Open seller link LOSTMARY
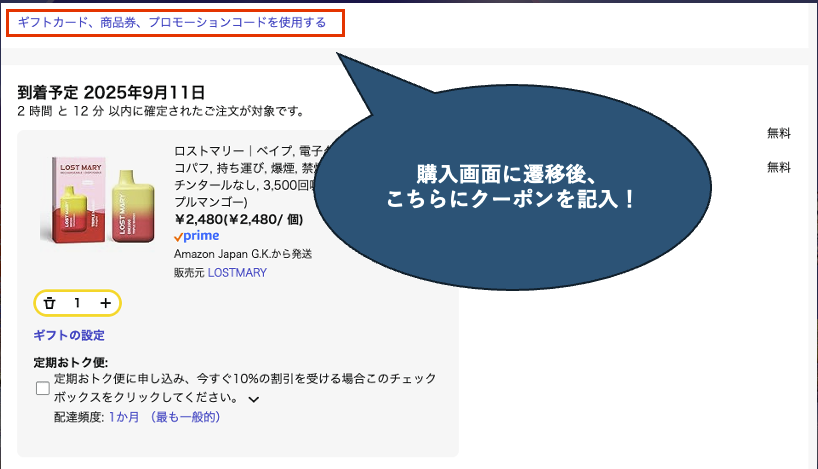The width and height of the screenshot is (818, 469). (x=237, y=273)
